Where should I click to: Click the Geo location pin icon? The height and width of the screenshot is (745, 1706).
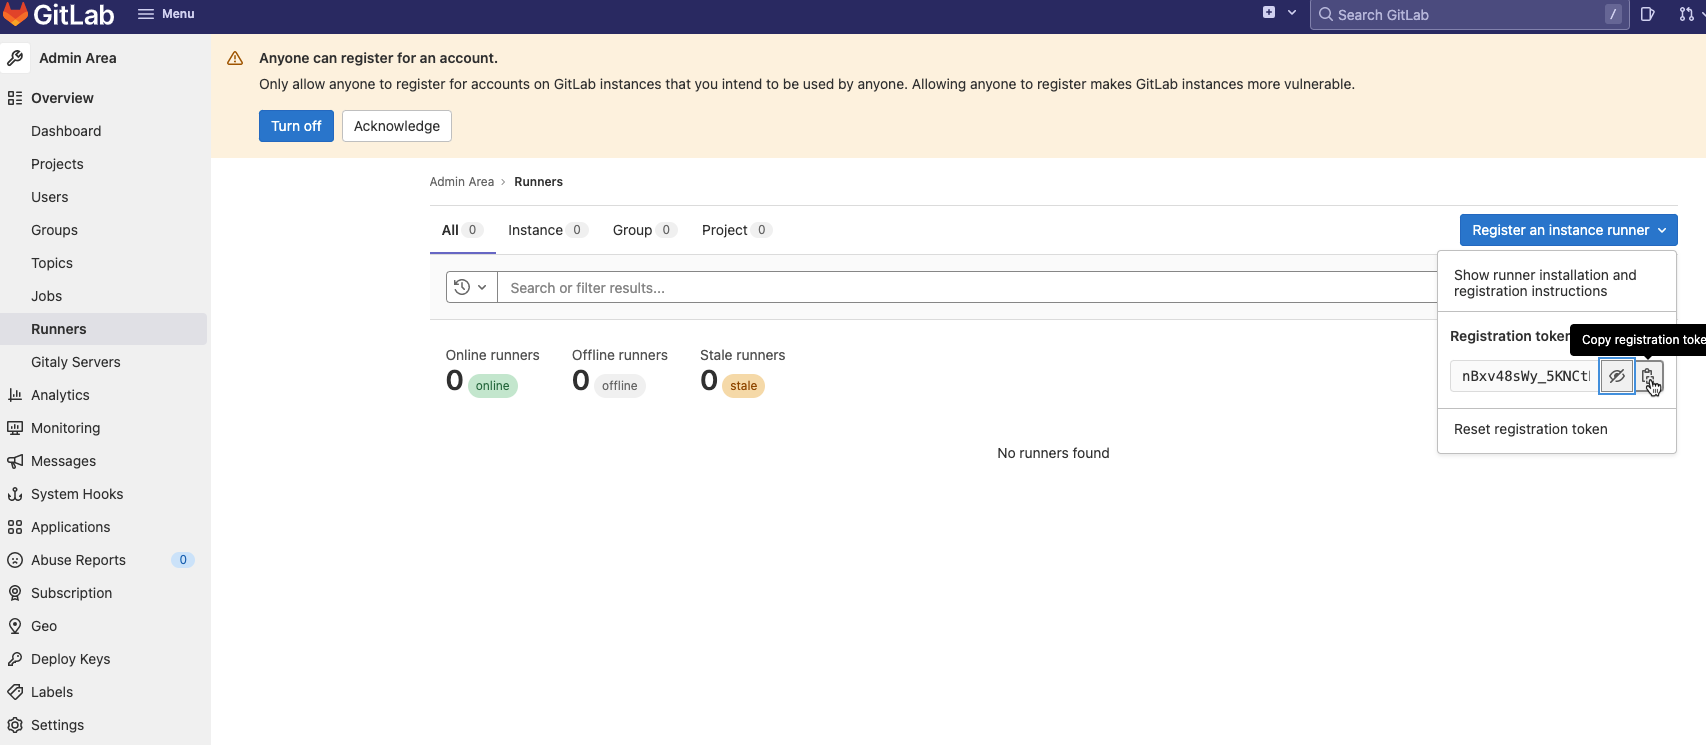(x=15, y=626)
